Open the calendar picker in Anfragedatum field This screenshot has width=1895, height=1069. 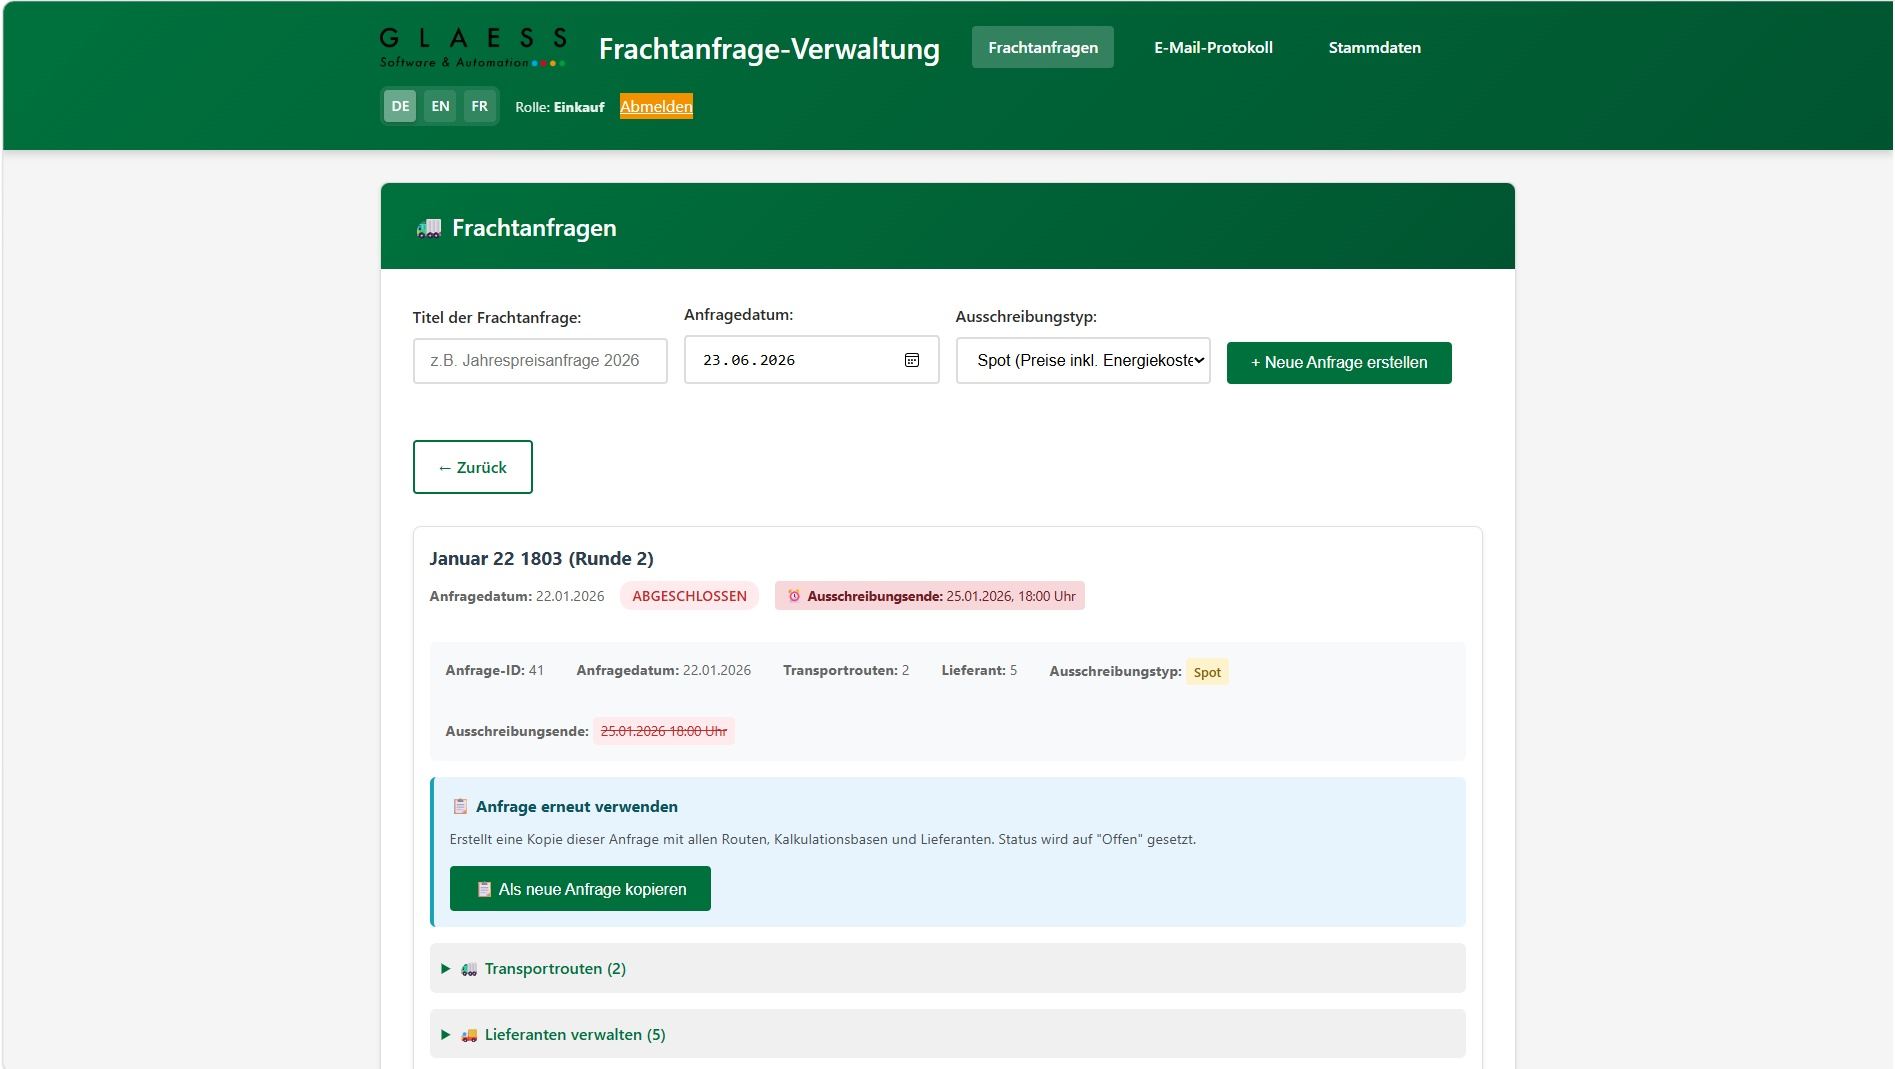912,360
